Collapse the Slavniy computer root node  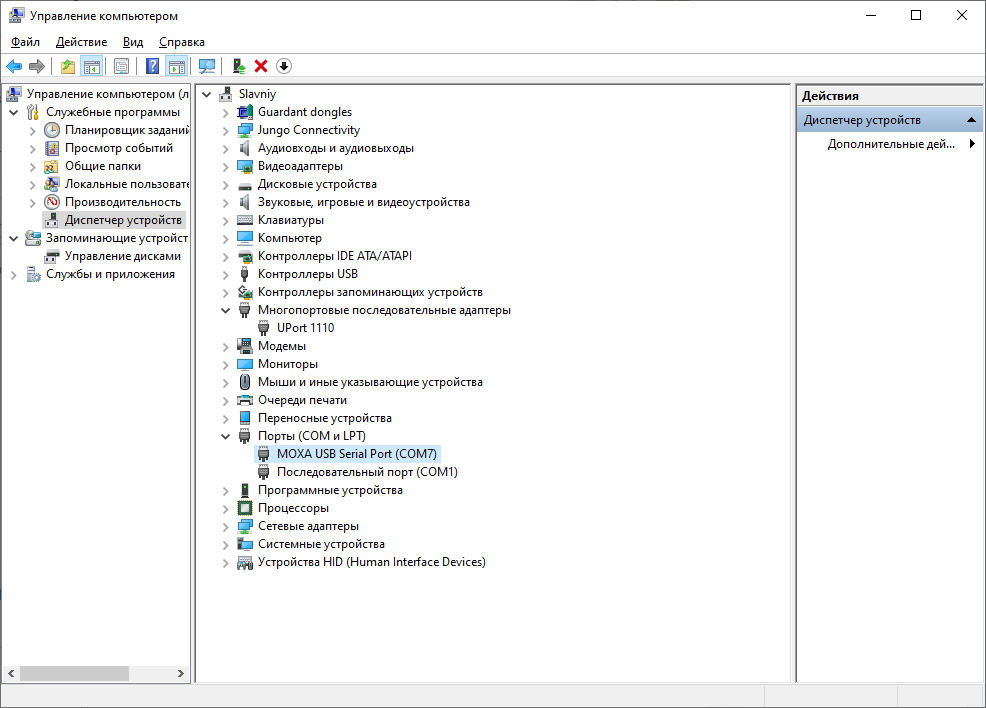(x=206, y=95)
